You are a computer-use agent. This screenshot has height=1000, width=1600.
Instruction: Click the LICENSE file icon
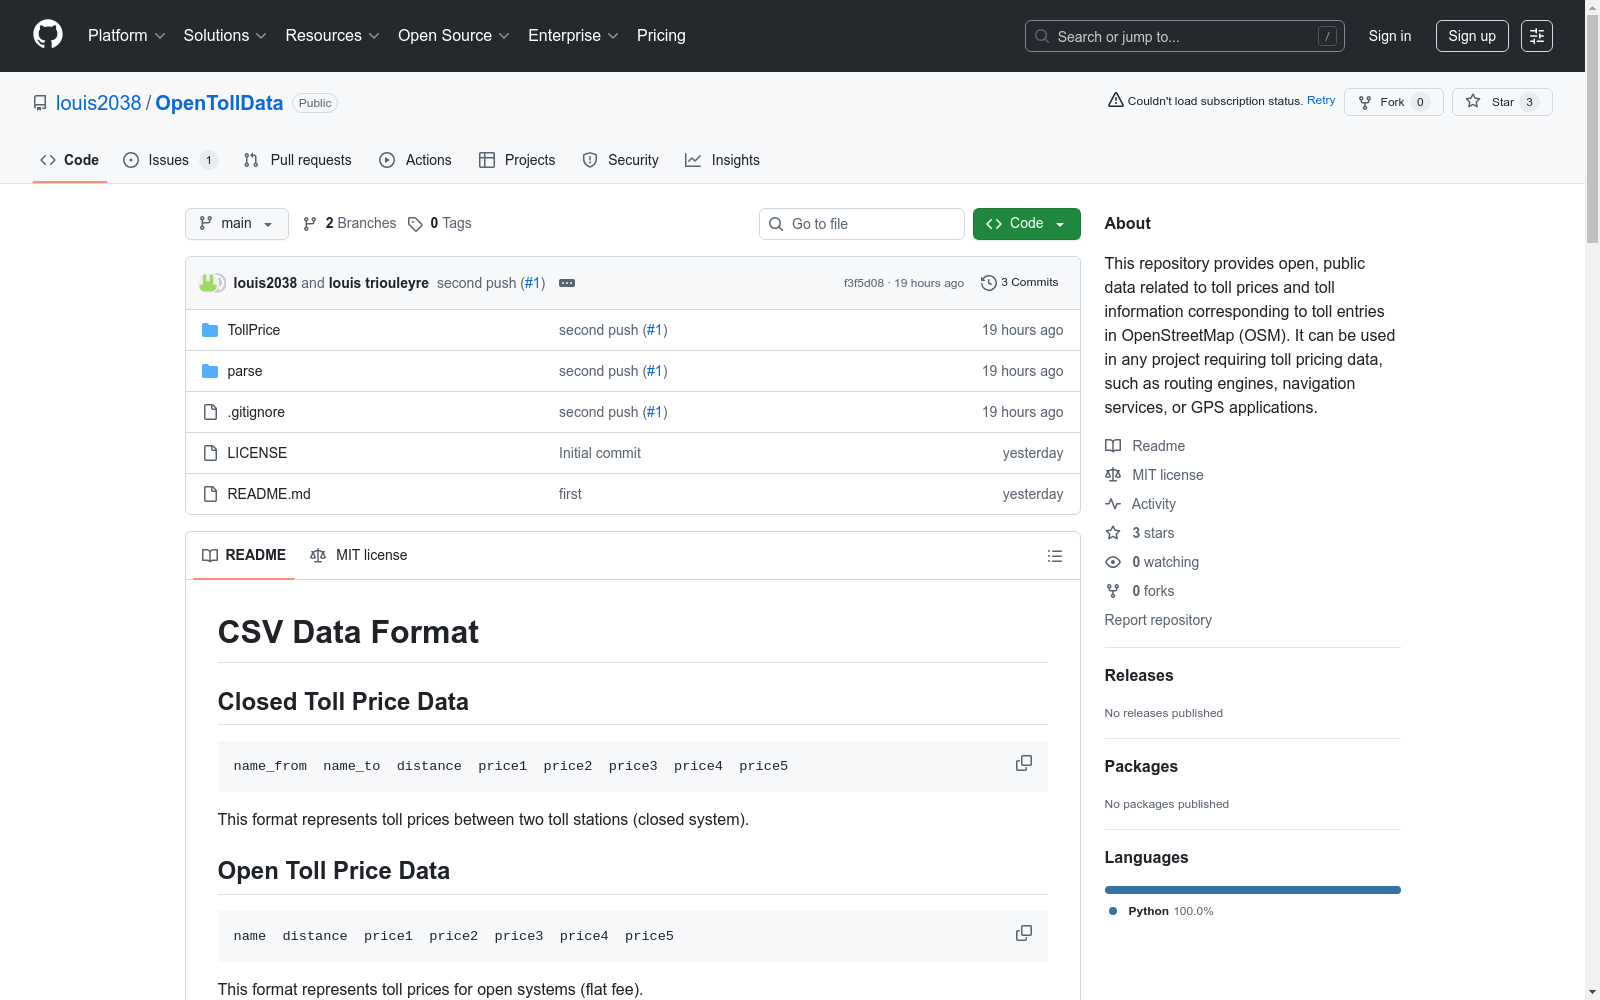[x=210, y=453]
